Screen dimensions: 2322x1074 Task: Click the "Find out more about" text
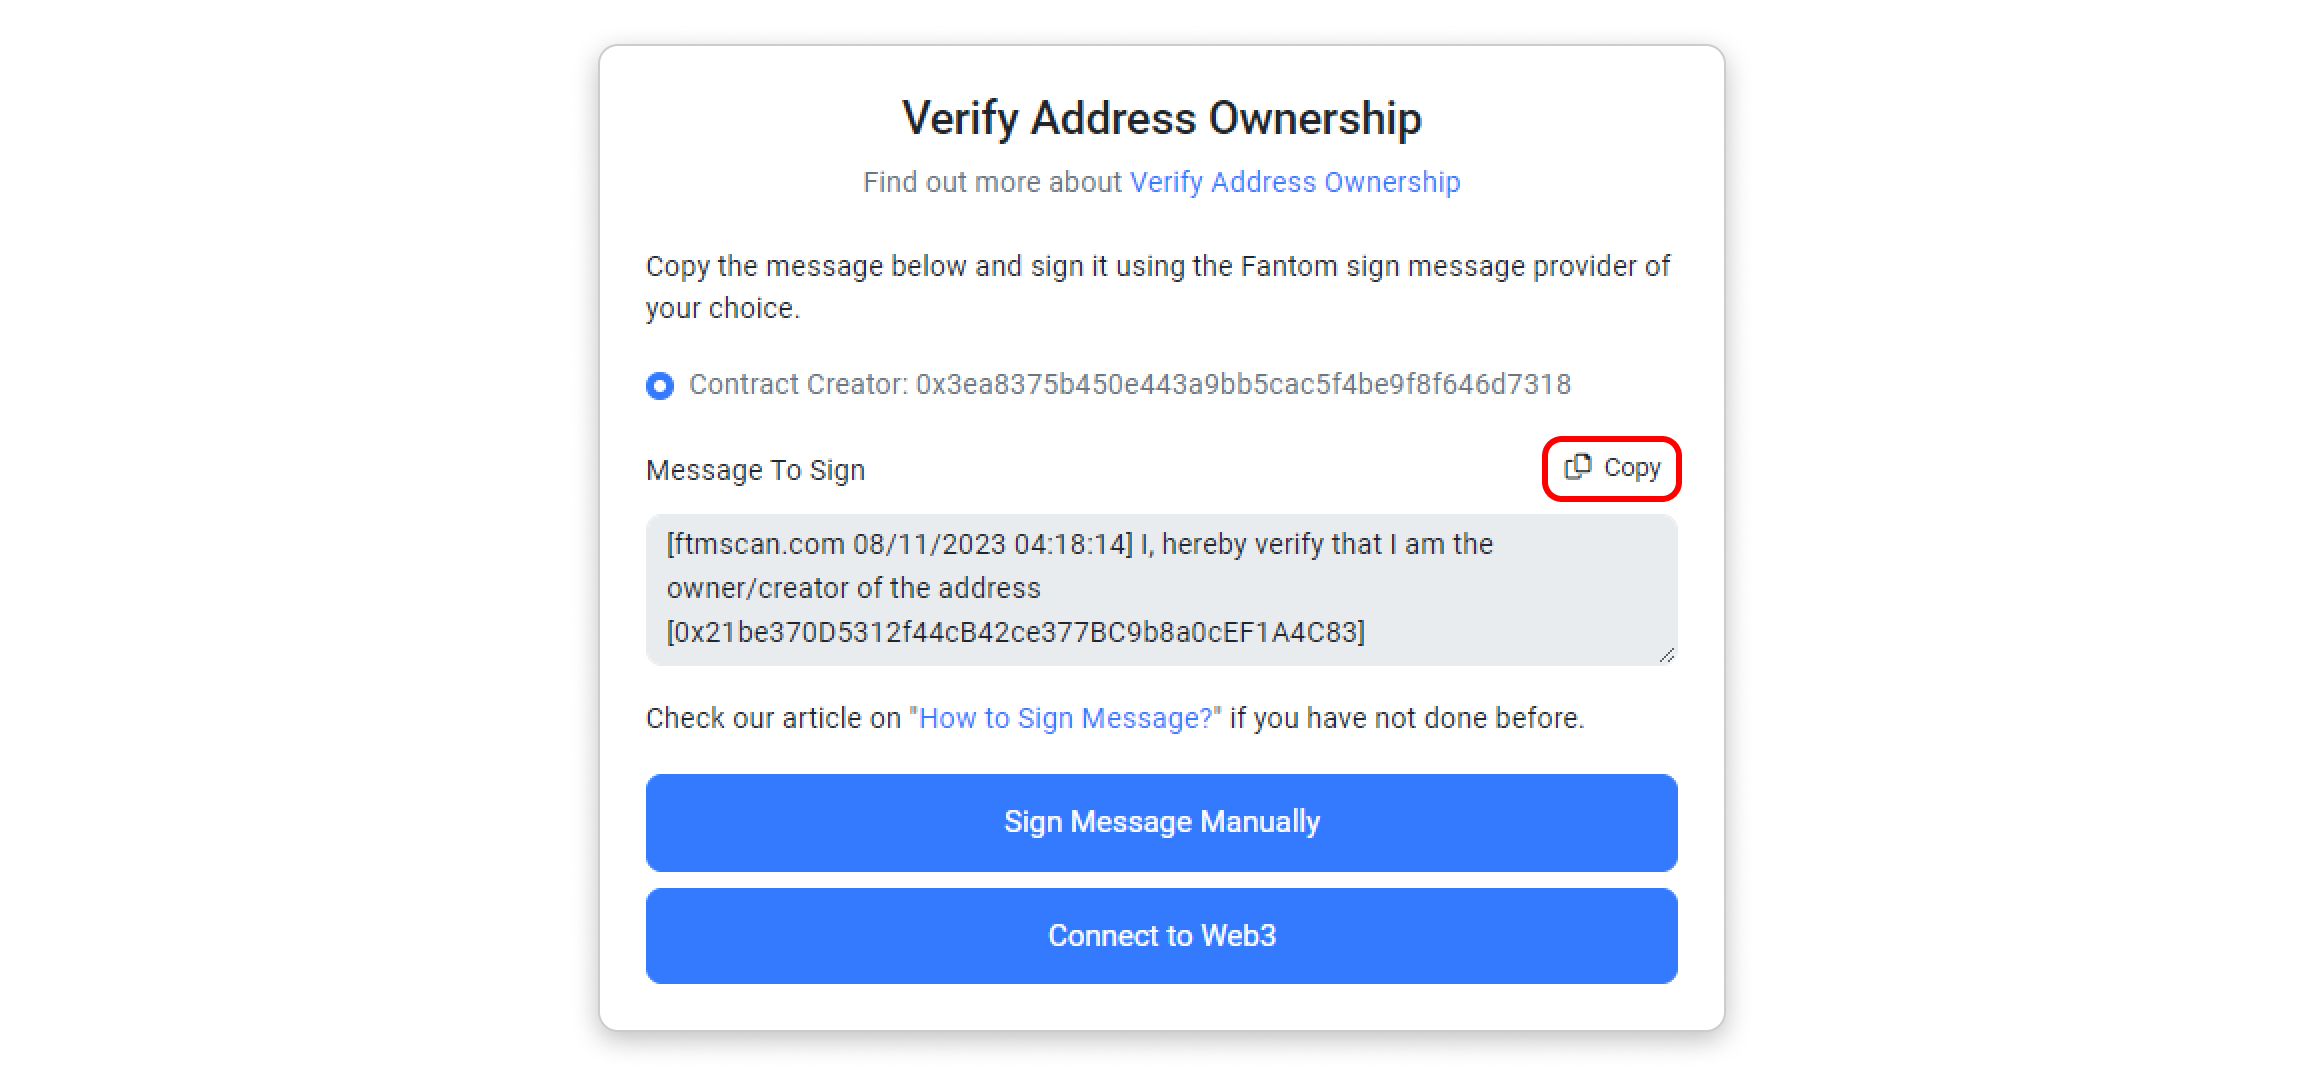(x=992, y=182)
